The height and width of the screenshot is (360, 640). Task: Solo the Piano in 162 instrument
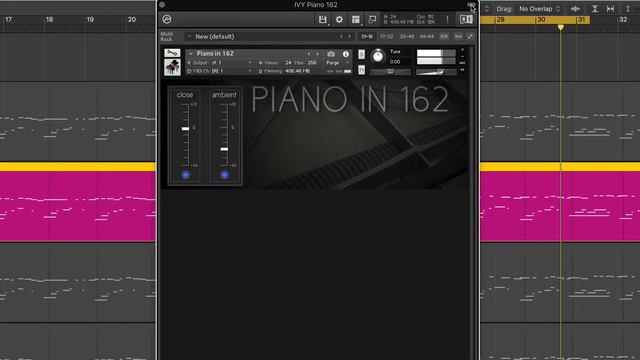click(x=362, y=54)
